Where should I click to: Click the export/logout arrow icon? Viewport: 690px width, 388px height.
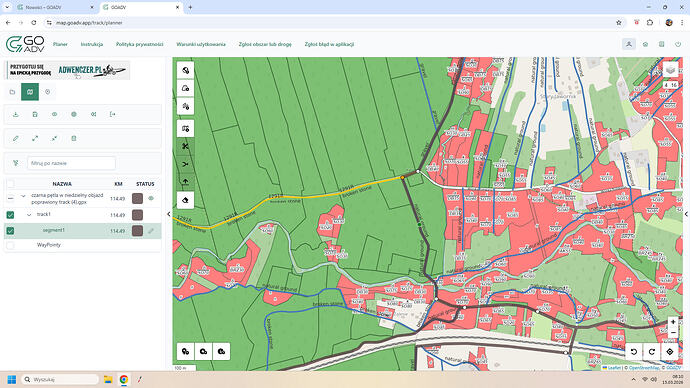(x=113, y=114)
